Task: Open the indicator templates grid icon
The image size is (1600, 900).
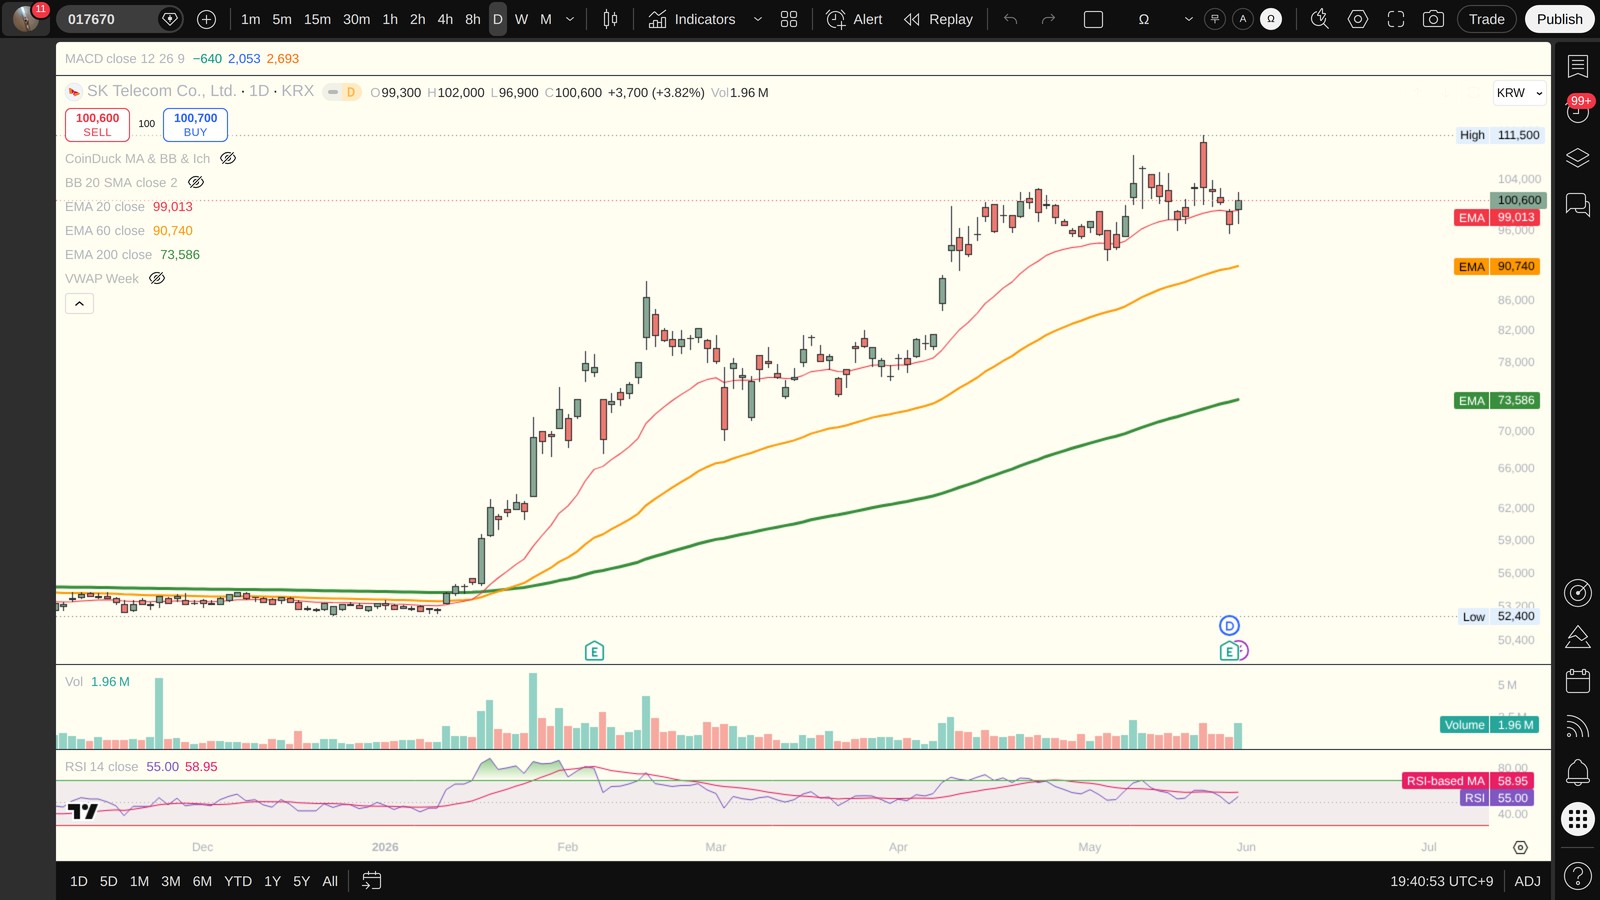Action: [789, 19]
